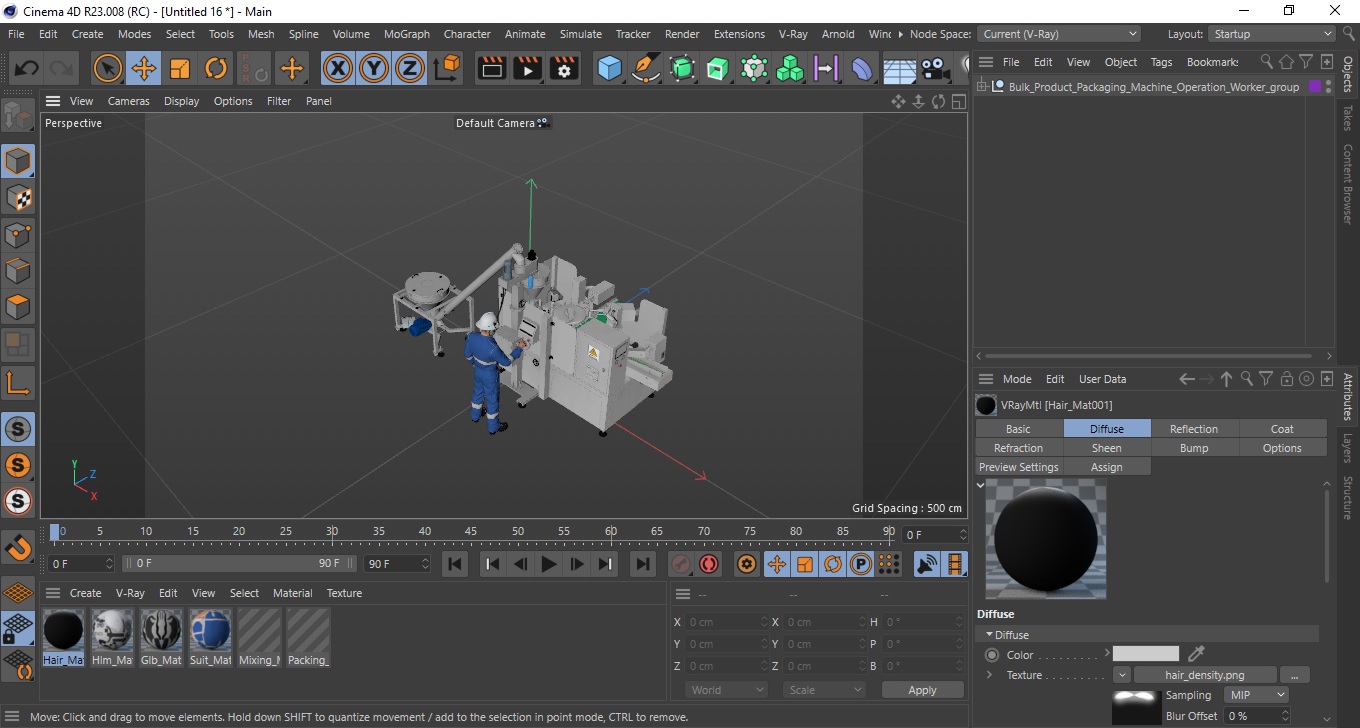
Task: Toggle Autokeying button
Action: coord(709,564)
